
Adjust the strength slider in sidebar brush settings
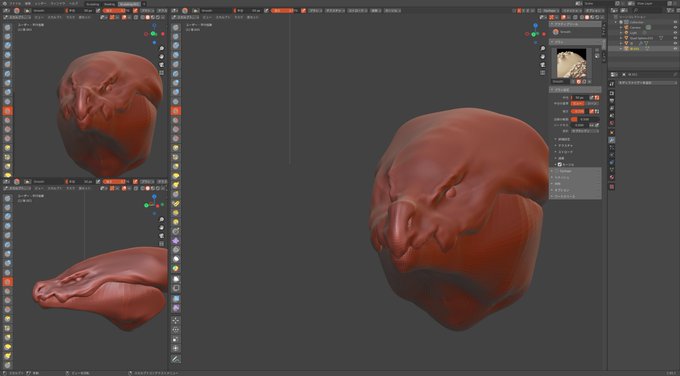coord(578,111)
